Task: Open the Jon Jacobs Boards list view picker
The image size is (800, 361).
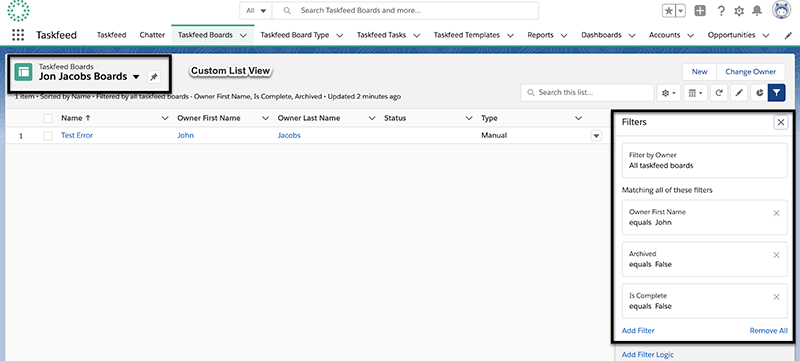Action: (136, 77)
